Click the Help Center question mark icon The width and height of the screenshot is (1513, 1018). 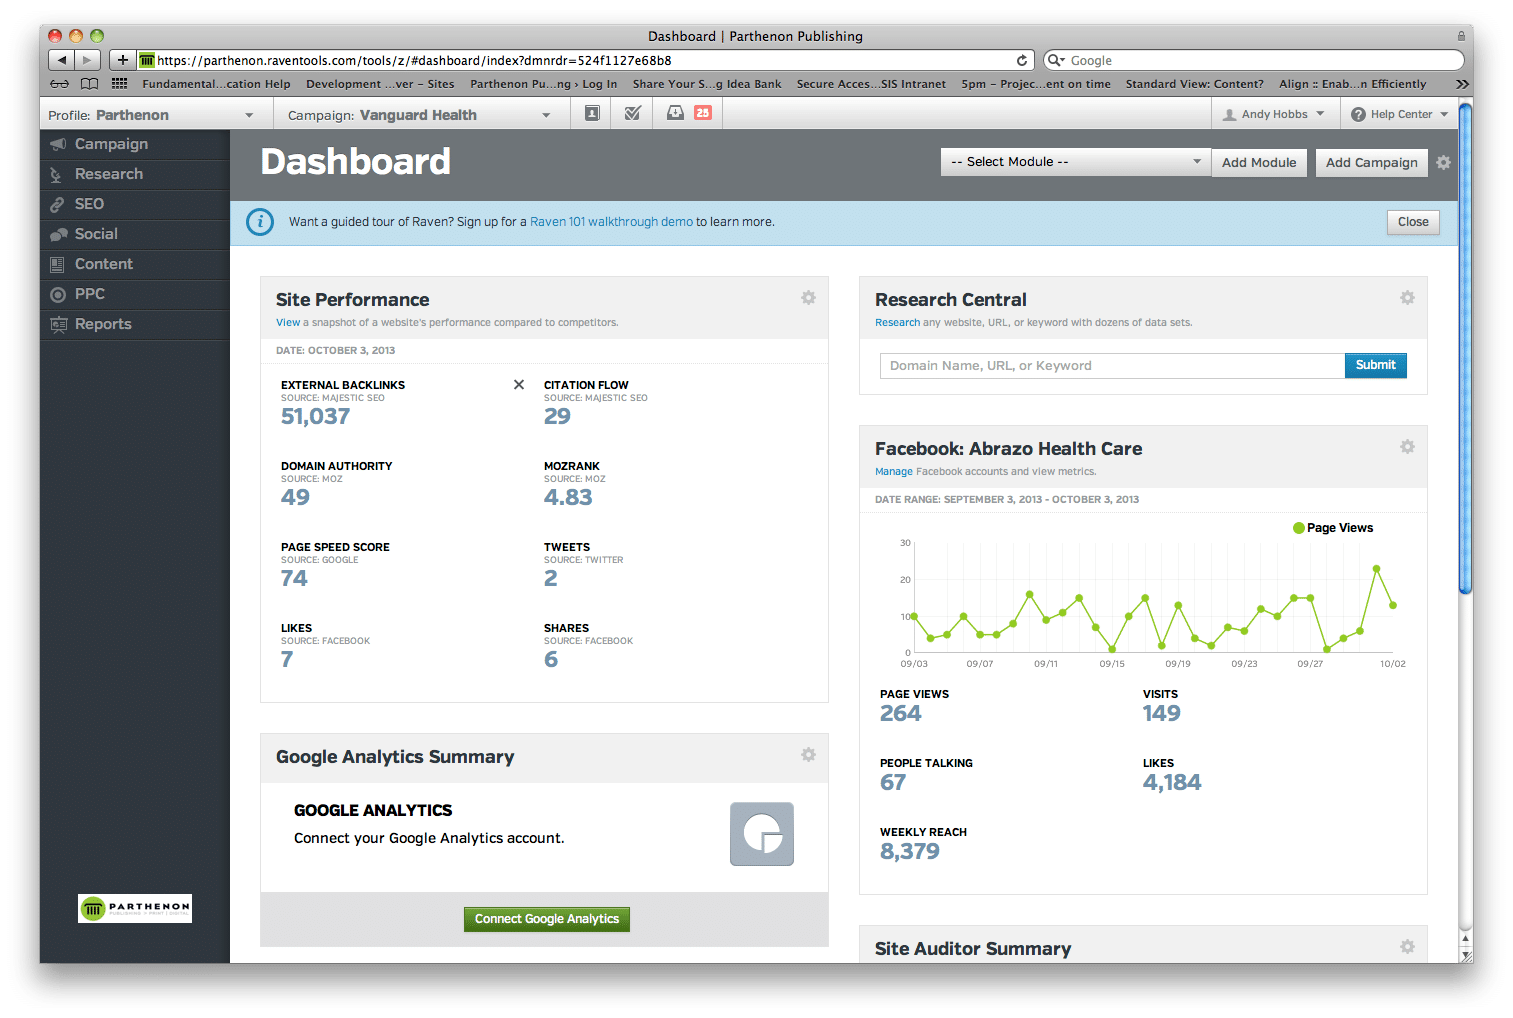point(1358,114)
